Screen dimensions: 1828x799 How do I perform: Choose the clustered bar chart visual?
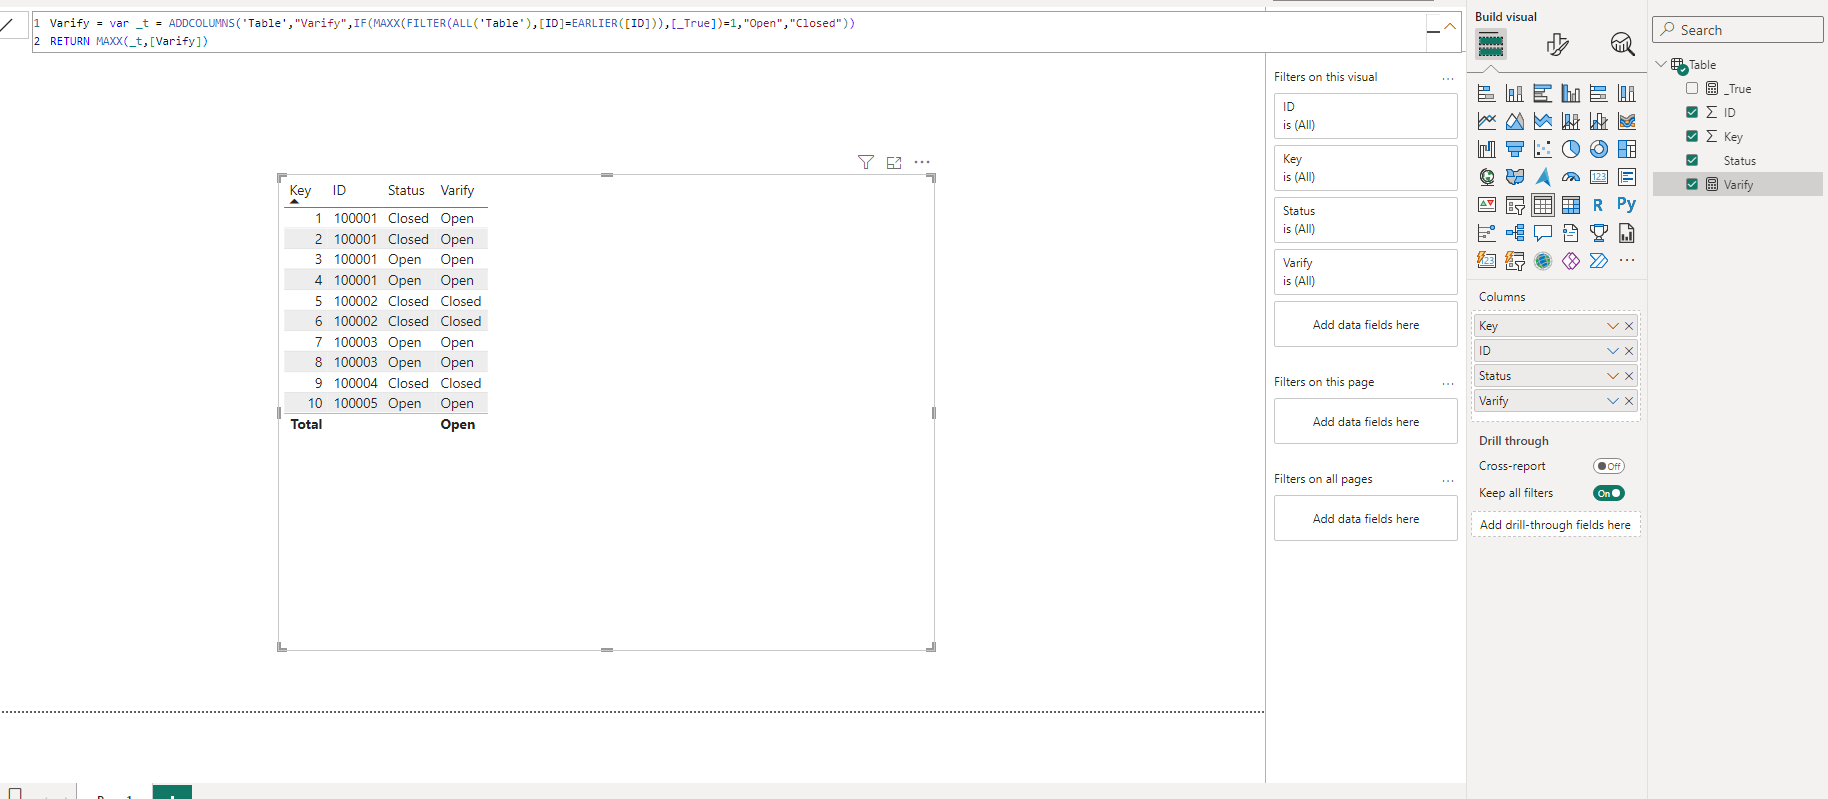coord(1543,93)
